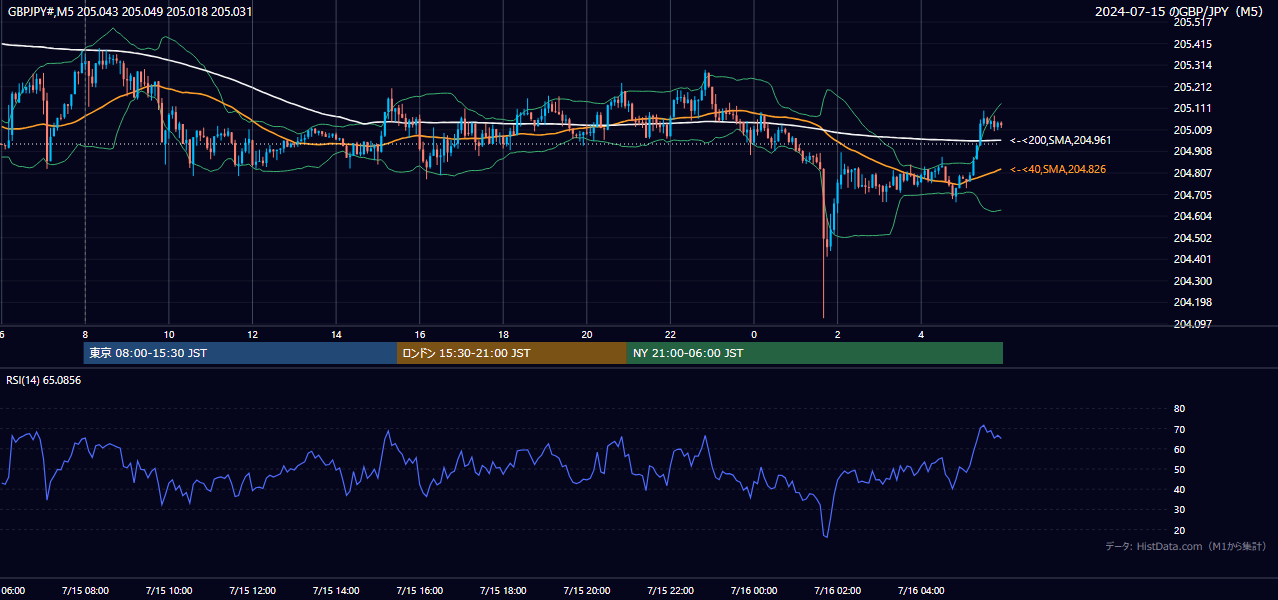This screenshot has height=600, width=1278.
Task: Select the London 15:30-21:00 JST session bar
Action: (x=512, y=353)
